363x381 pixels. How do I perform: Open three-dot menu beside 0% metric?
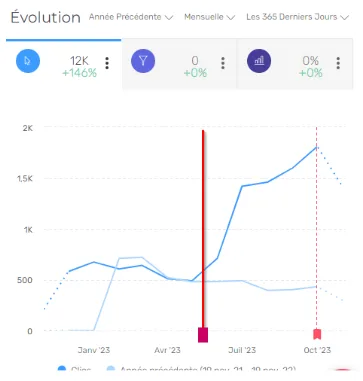point(338,63)
